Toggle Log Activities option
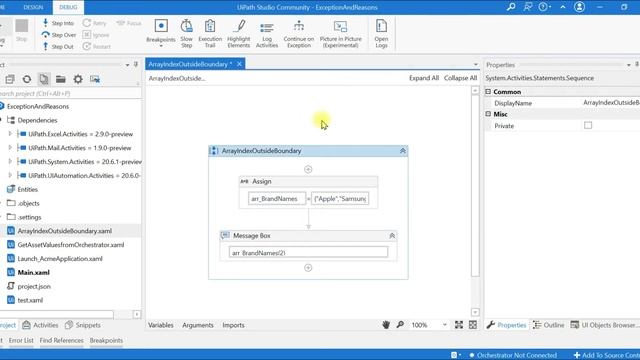 (267, 33)
